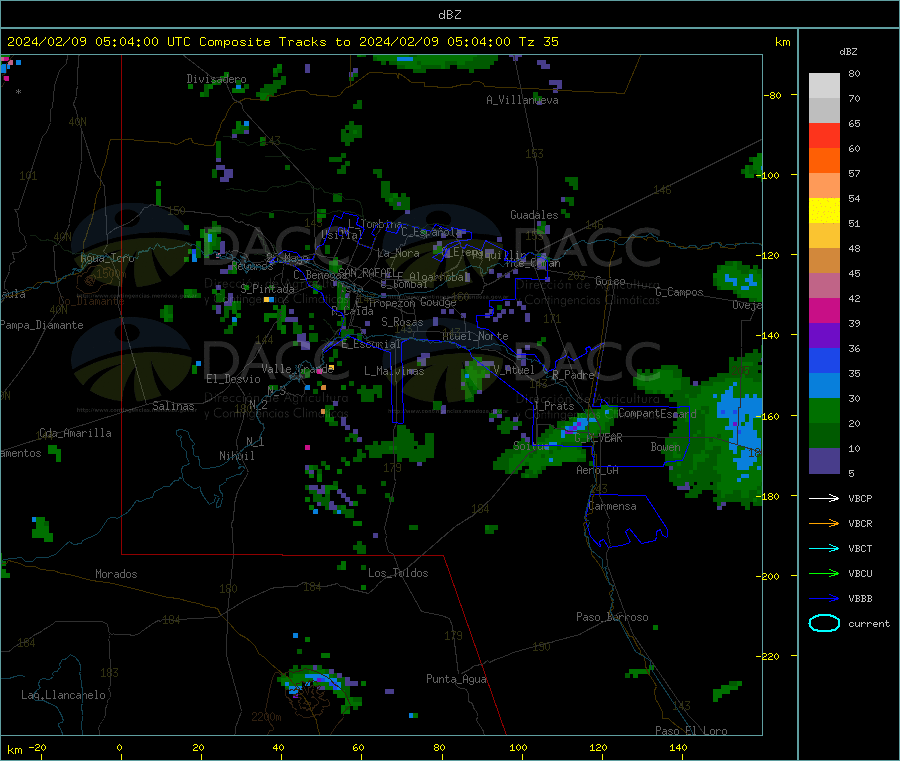Click the Nihuil map label
The height and width of the screenshot is (761, 900).
(x=236, y=456)
